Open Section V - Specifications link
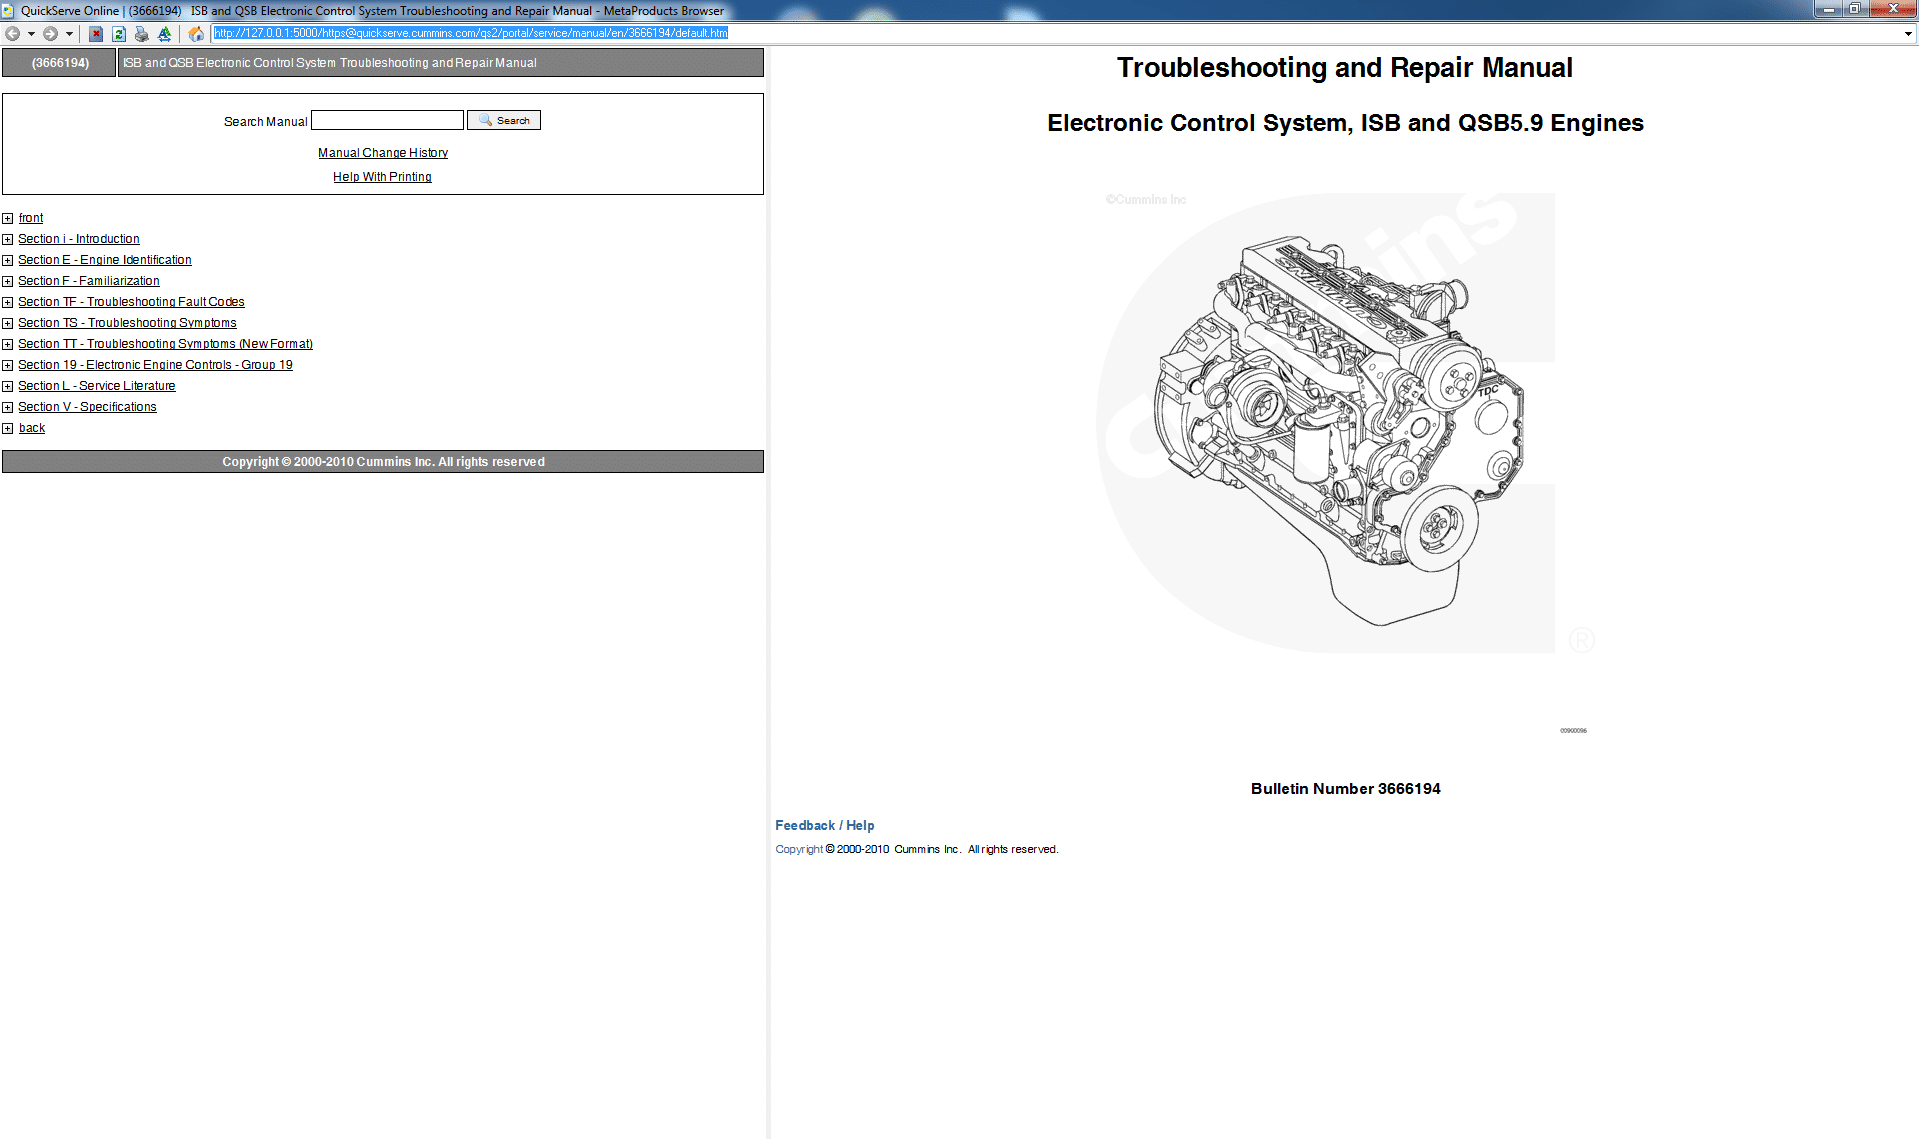 [x=87, y=407]
